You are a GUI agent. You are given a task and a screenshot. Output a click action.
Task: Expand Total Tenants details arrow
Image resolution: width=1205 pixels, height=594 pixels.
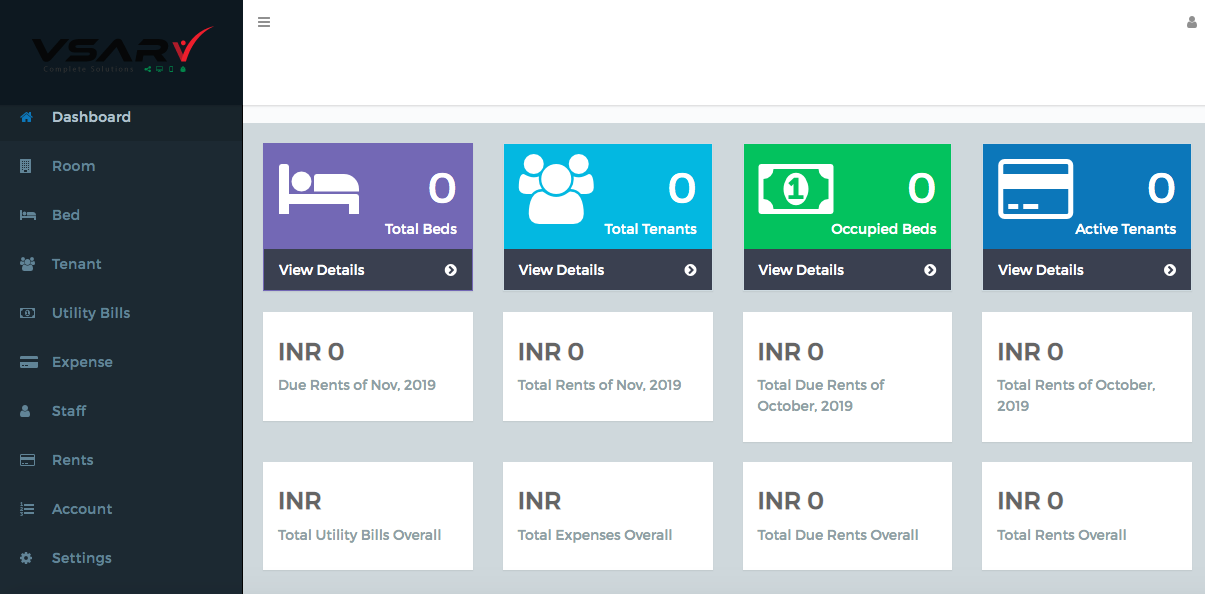pyautogui.click(x=690, y=270)
